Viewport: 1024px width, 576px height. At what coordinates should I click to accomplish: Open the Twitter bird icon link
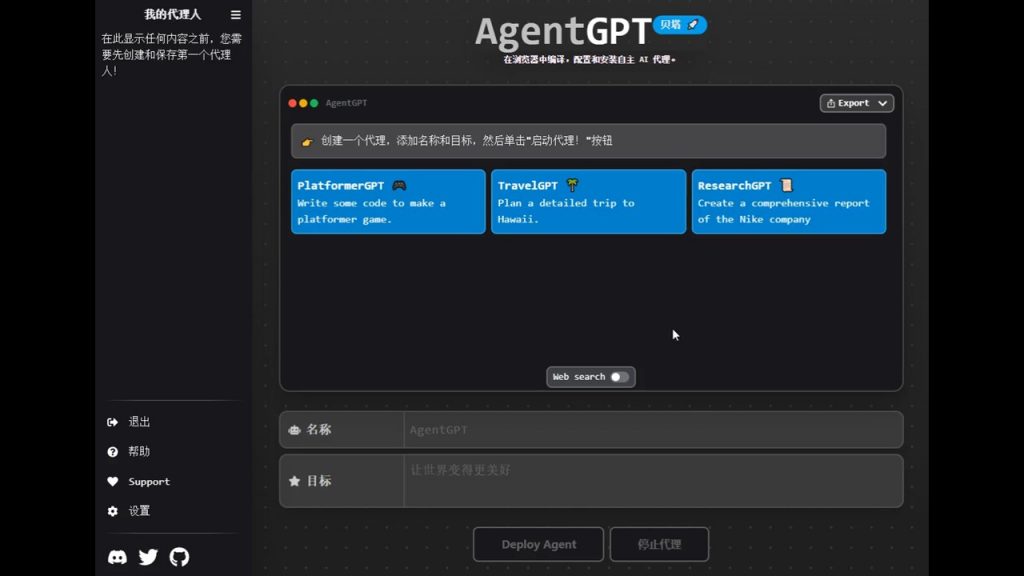[x=148, y=557]
